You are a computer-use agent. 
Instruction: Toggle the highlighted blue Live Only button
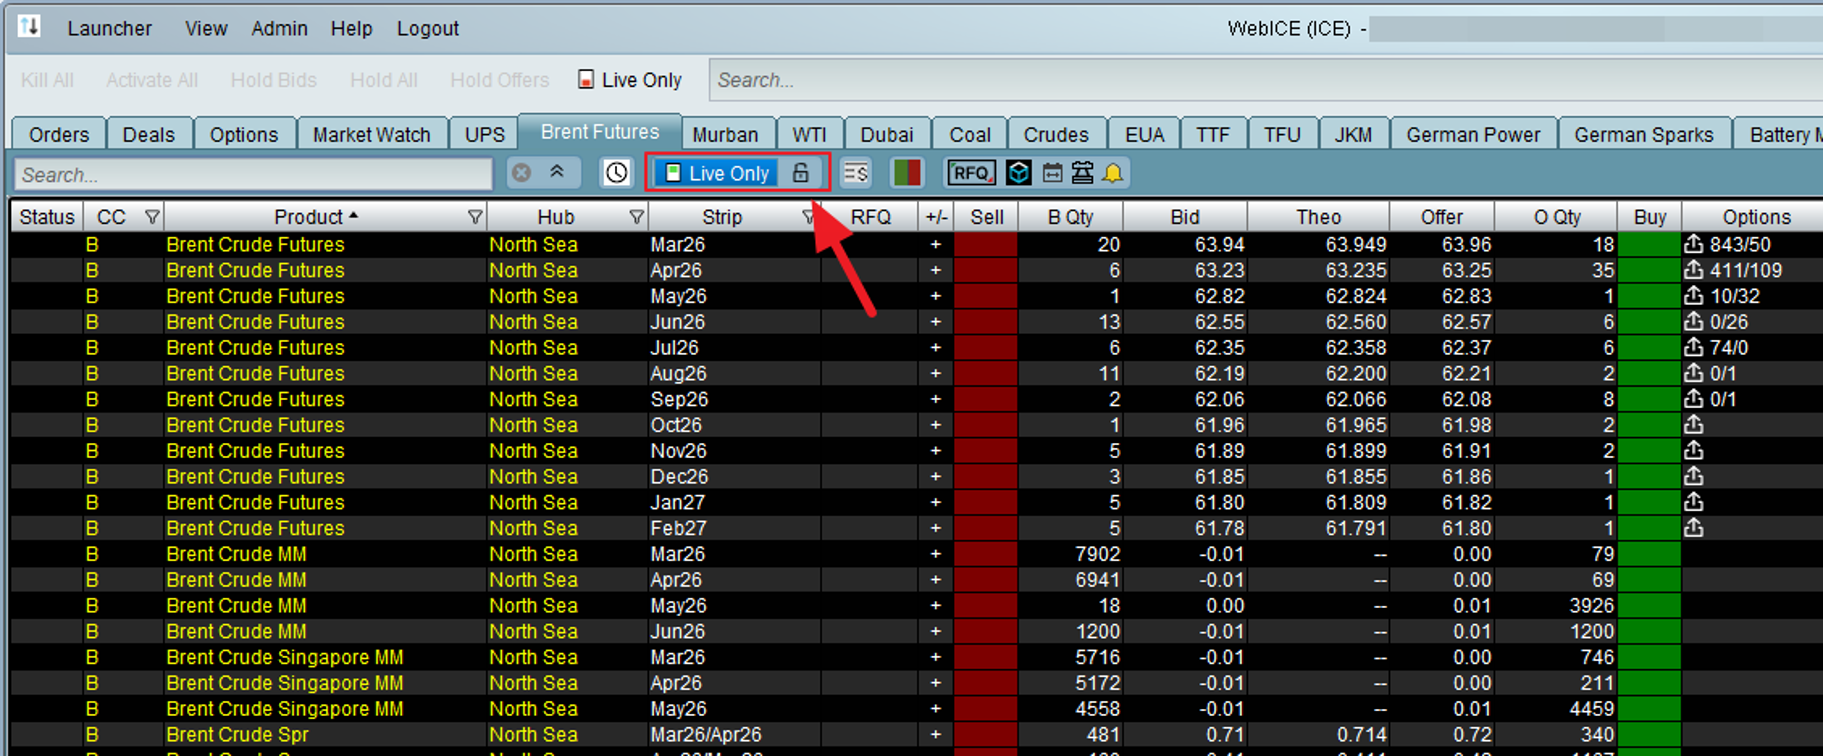pyautogui.click(x=718, y=173)
